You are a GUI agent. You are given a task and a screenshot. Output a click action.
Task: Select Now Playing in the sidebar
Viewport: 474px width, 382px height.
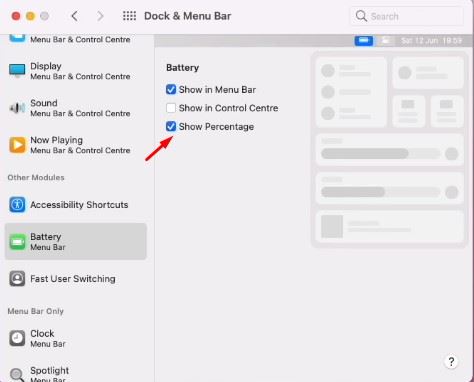point(76,145)
